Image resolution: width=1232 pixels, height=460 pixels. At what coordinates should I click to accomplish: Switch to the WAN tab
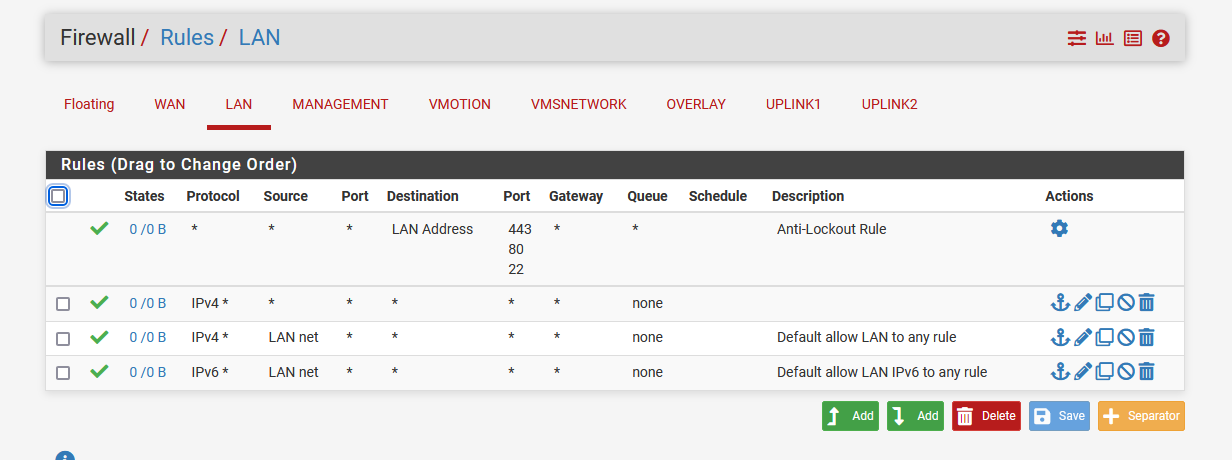(x=170, y=104)
